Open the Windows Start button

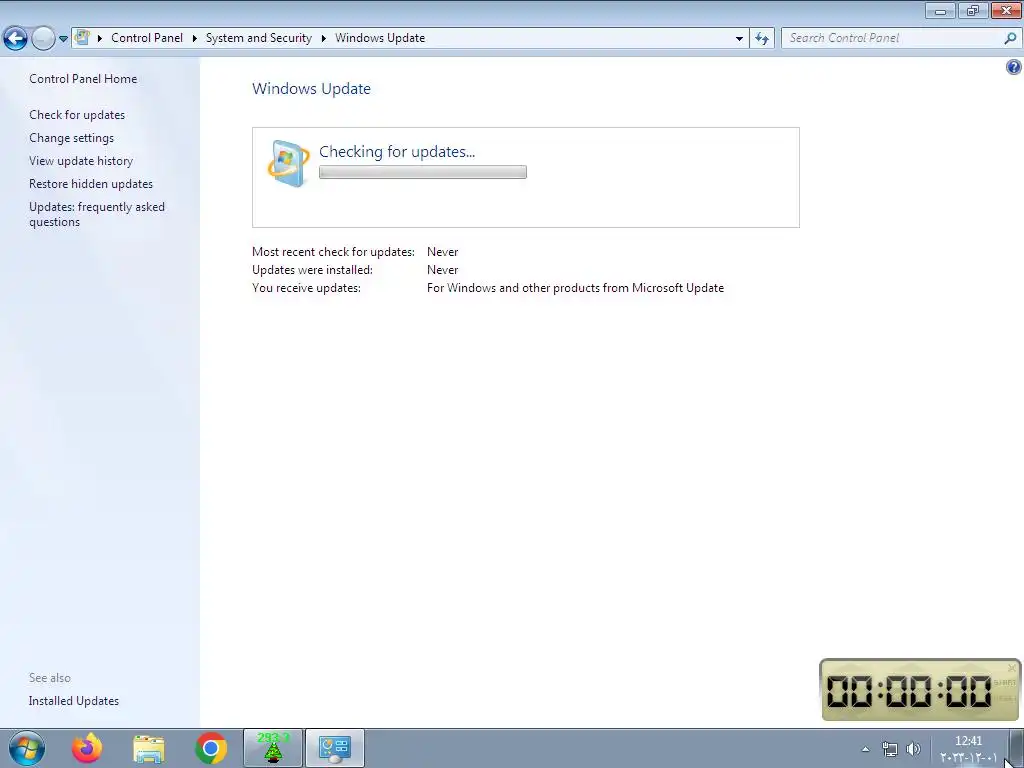point(27,748)
